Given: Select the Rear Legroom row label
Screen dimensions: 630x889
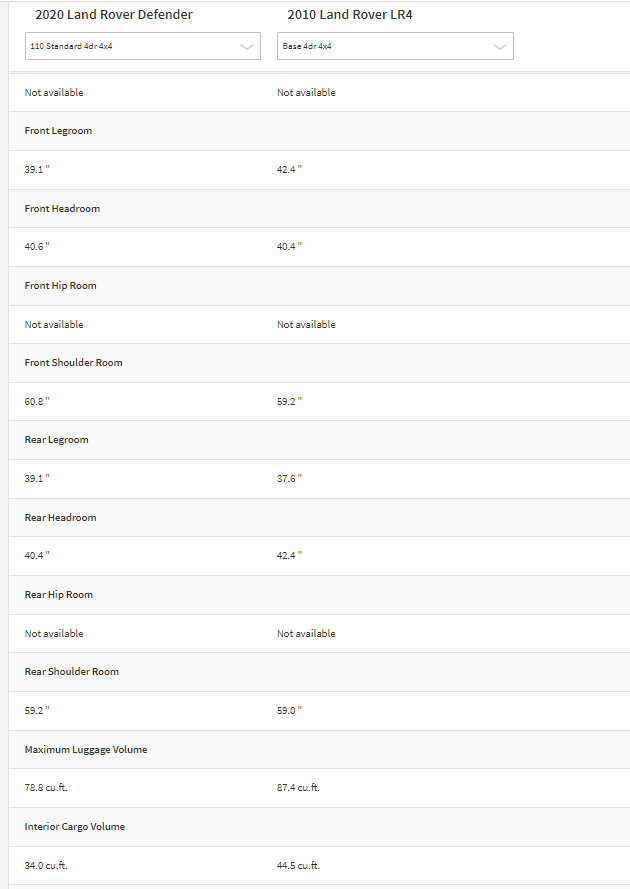Looking at the screenshot, I should coord(57,440).
